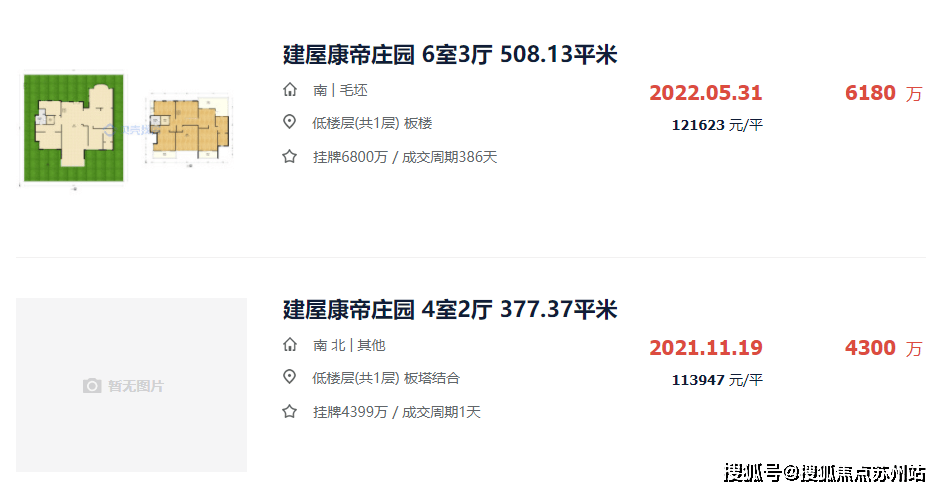Click the 2022.05.31 deal date
This screenshot has height=493, width=946.
click(706, 93)
